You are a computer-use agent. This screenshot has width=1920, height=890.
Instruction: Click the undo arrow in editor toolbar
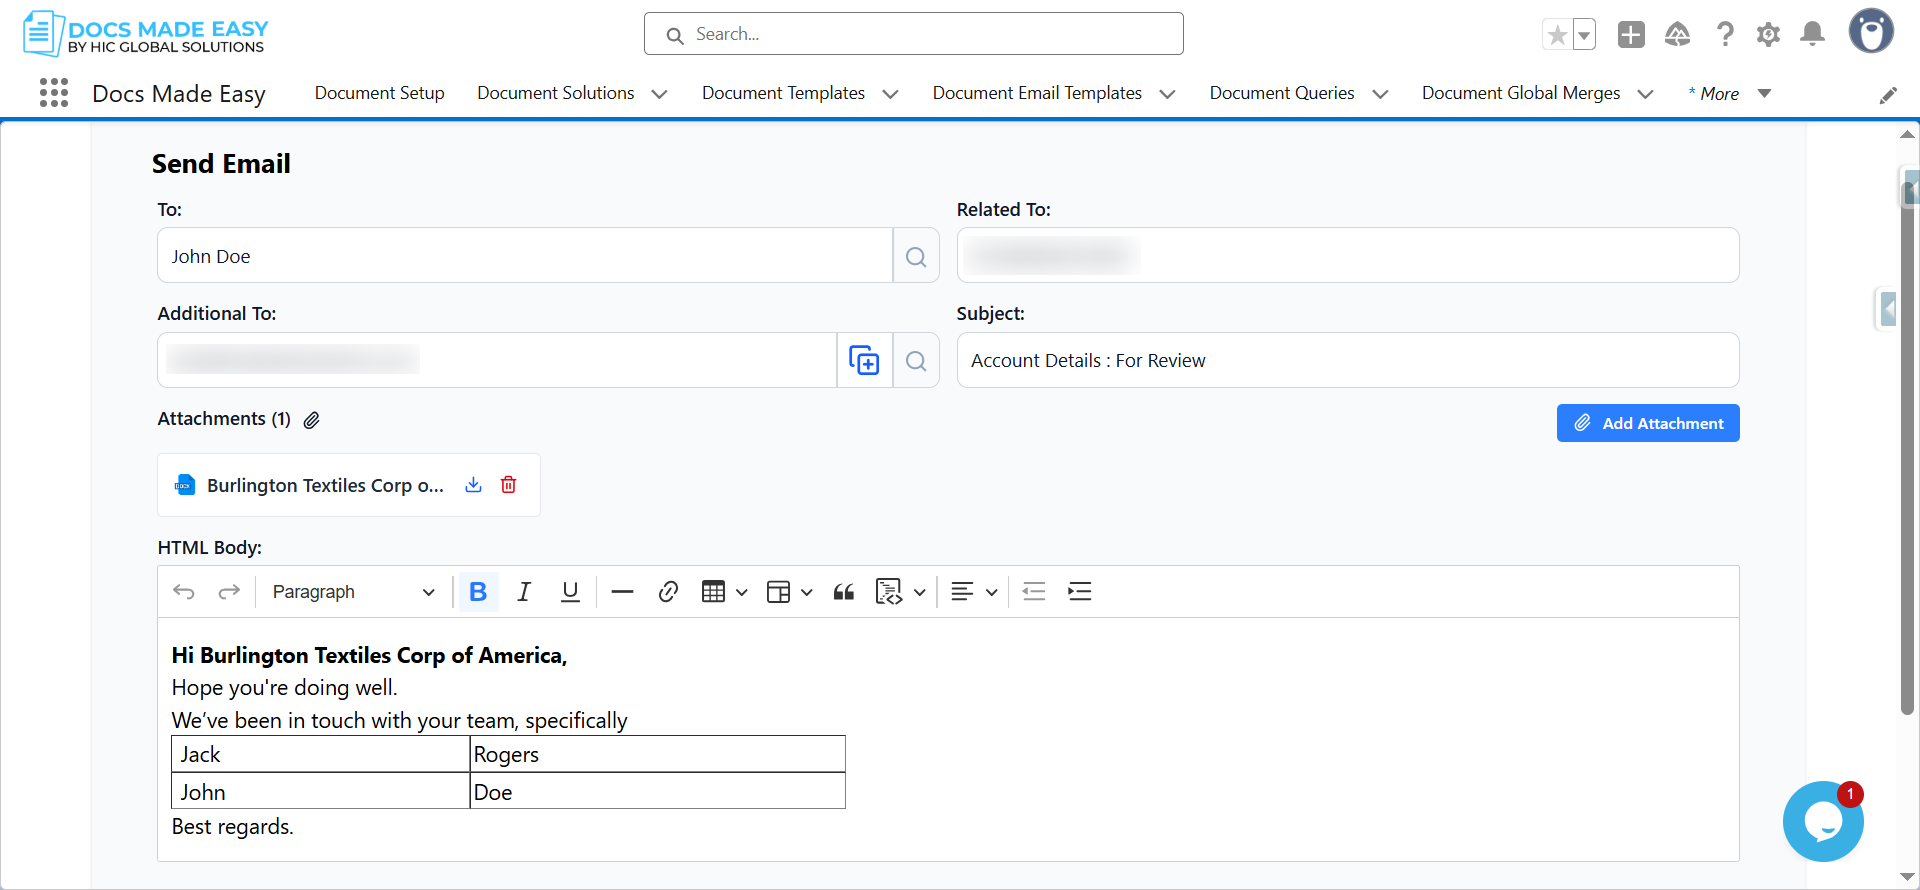pyautogui.click(x=184, y=592)
